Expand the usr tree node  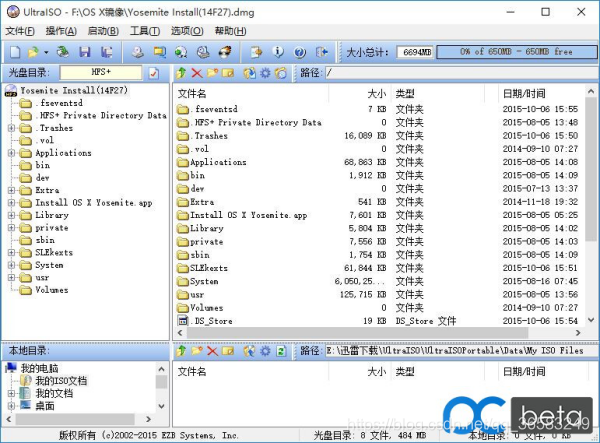click(11, 277)
